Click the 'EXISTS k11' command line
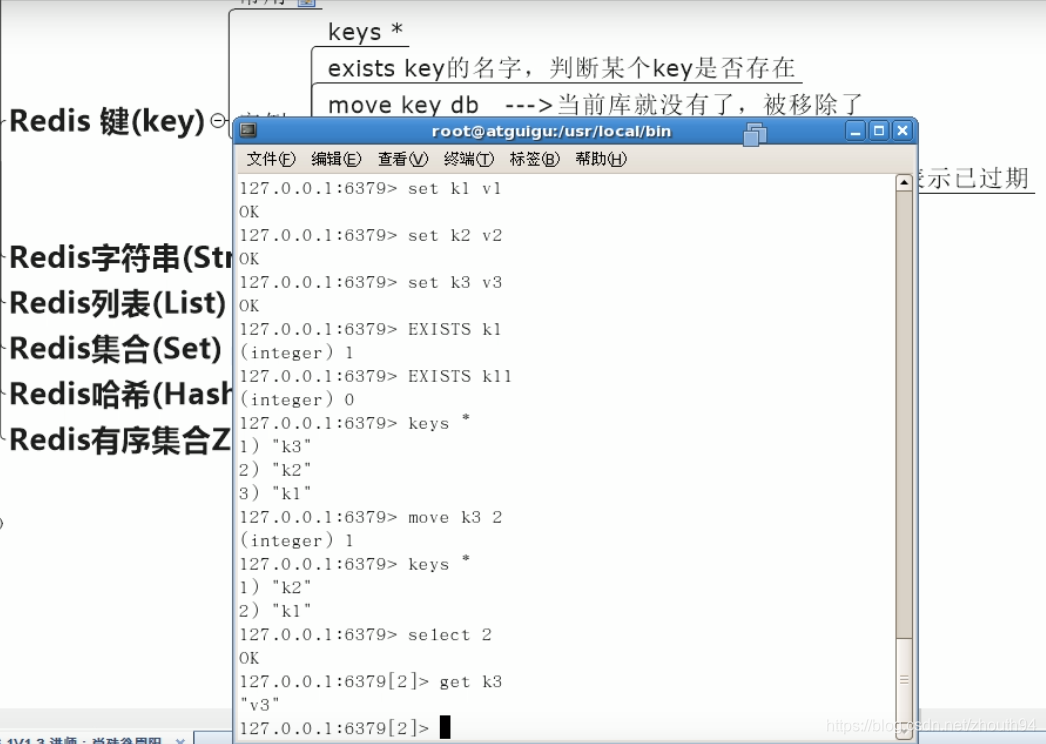 pos(376,376)
